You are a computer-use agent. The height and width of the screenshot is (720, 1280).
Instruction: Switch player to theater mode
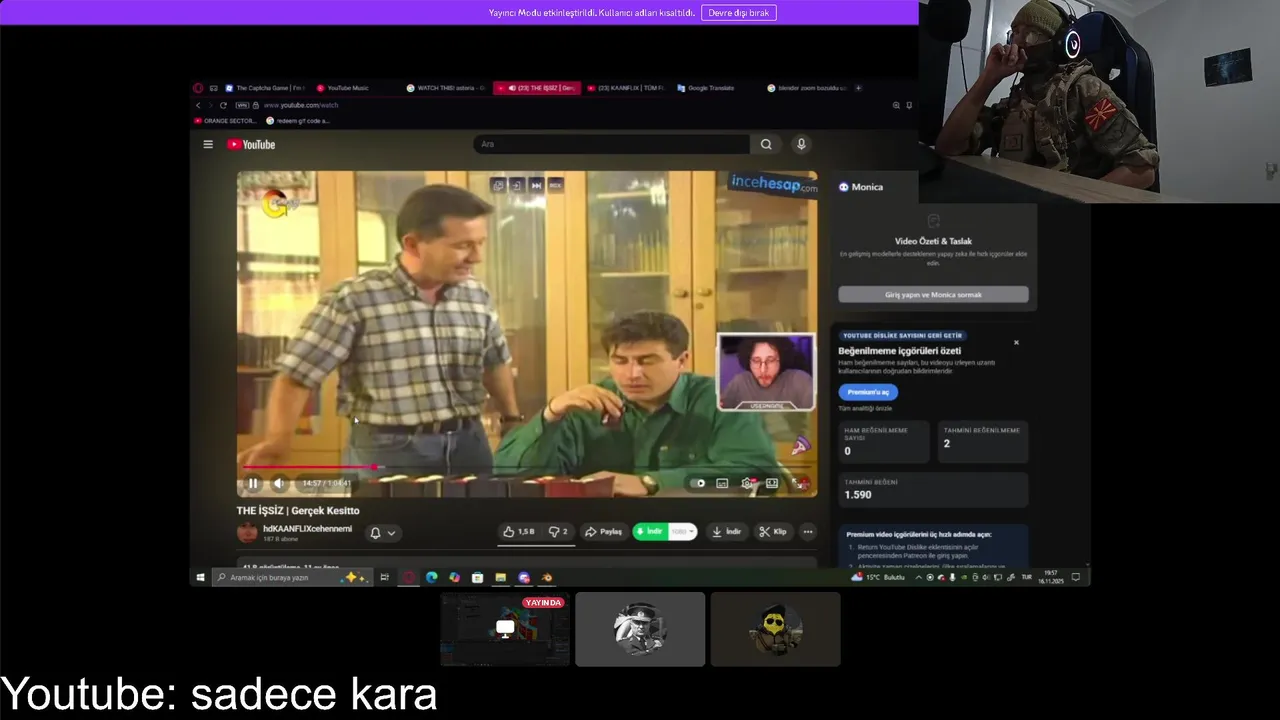point(772,483)
